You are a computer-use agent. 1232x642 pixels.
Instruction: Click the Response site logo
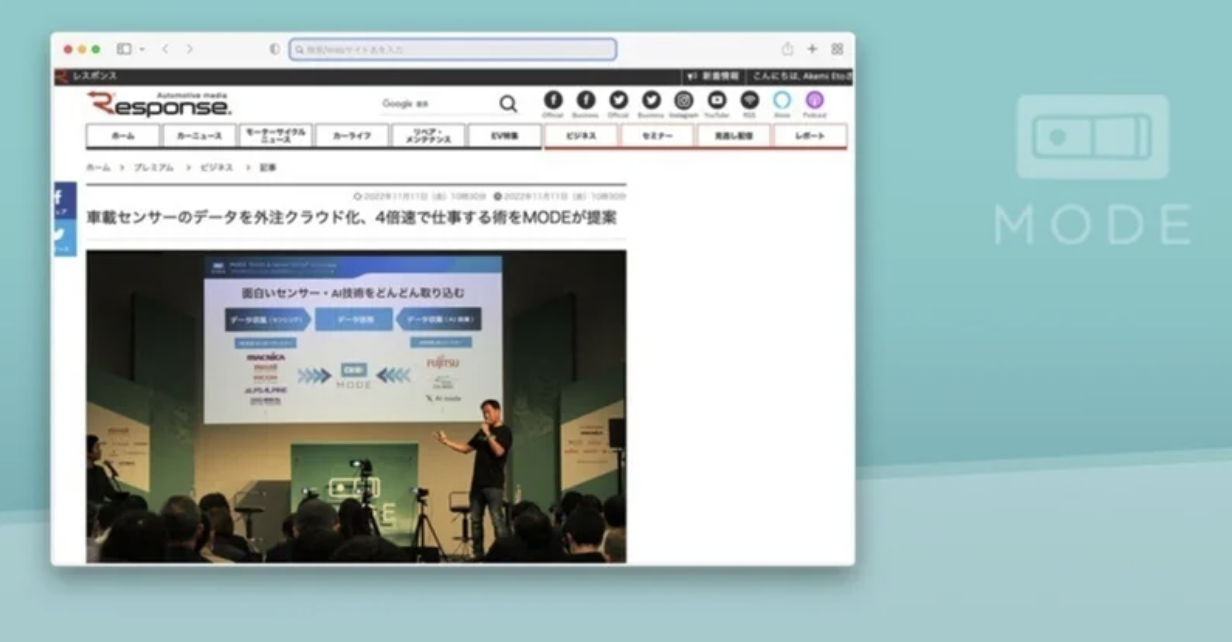pyautogui.click(x=159, y=104)
